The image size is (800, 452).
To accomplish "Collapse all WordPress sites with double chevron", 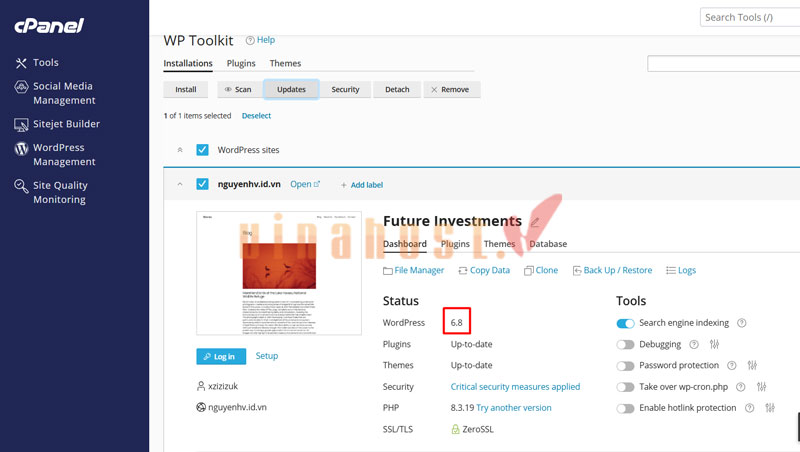I will click(180, 150).
